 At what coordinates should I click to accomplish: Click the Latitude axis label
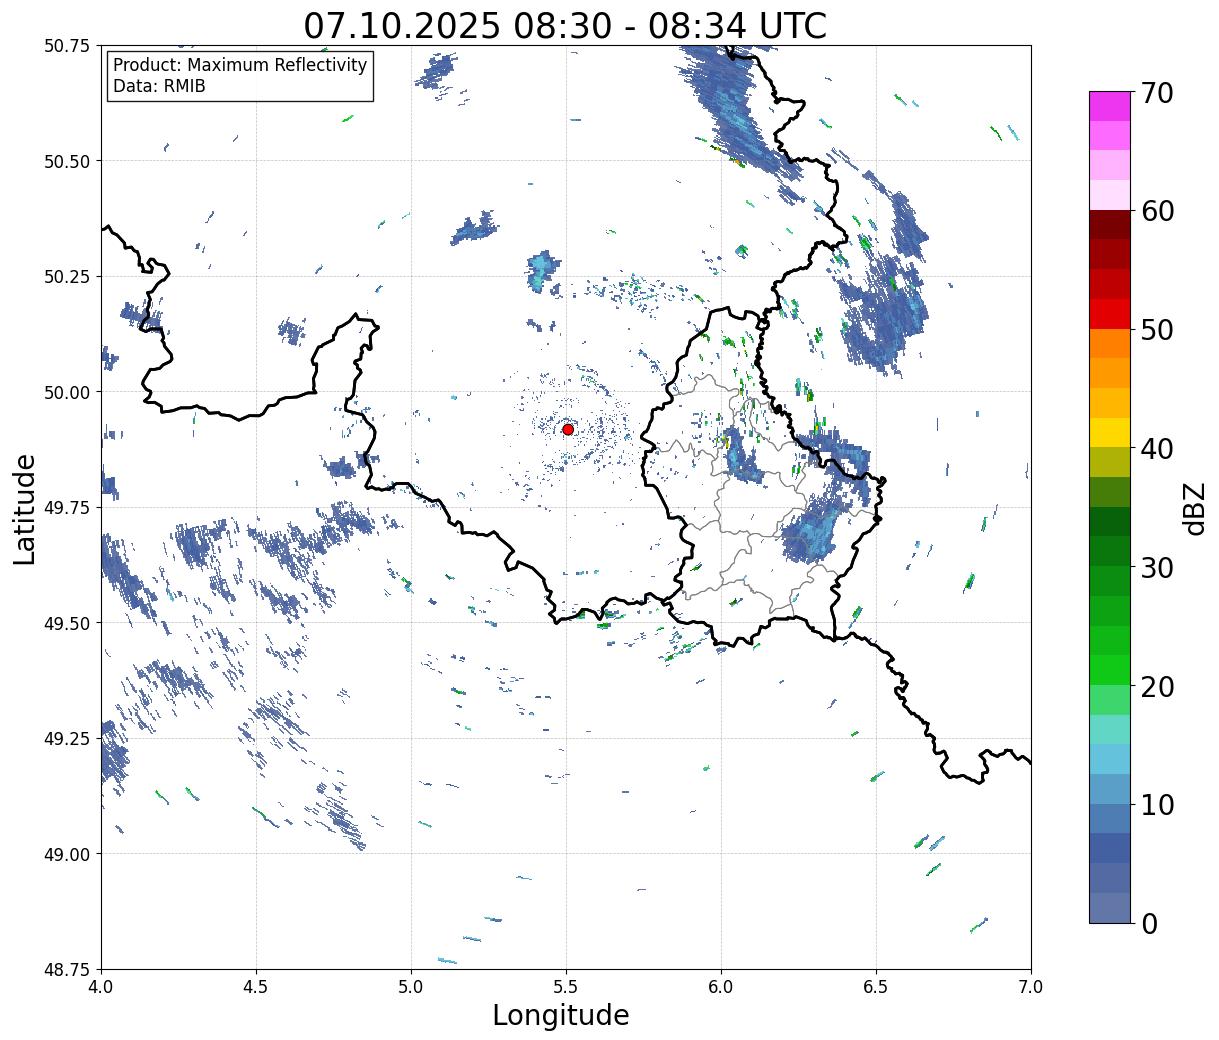tap(25, 508)
